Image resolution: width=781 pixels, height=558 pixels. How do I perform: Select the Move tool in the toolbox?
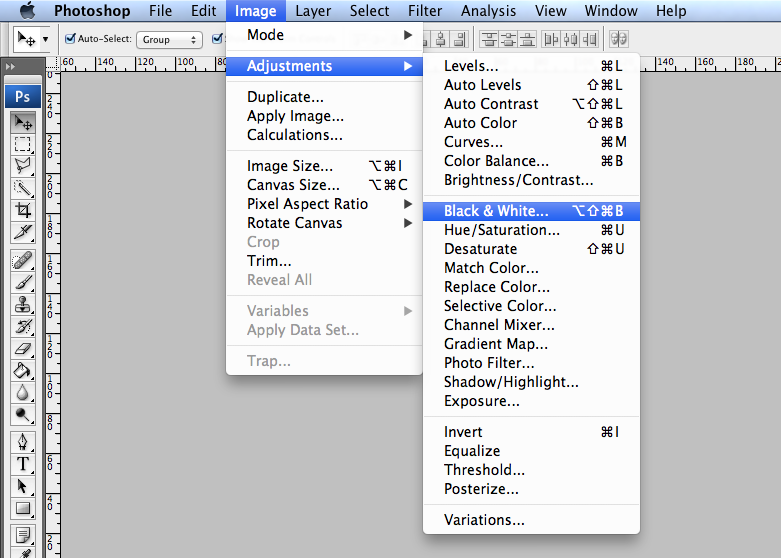[23, 123]
